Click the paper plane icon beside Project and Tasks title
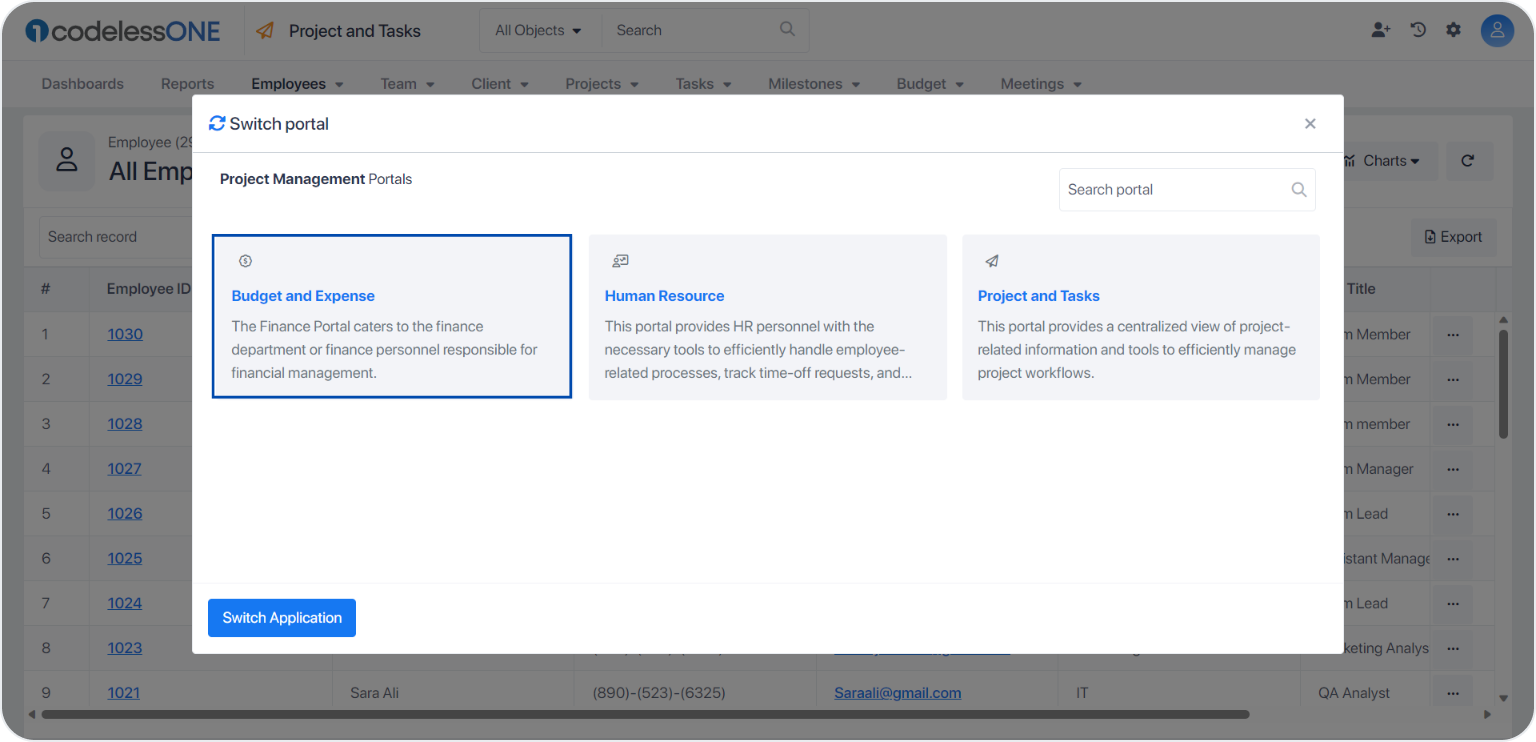 [x=265, y=31]
